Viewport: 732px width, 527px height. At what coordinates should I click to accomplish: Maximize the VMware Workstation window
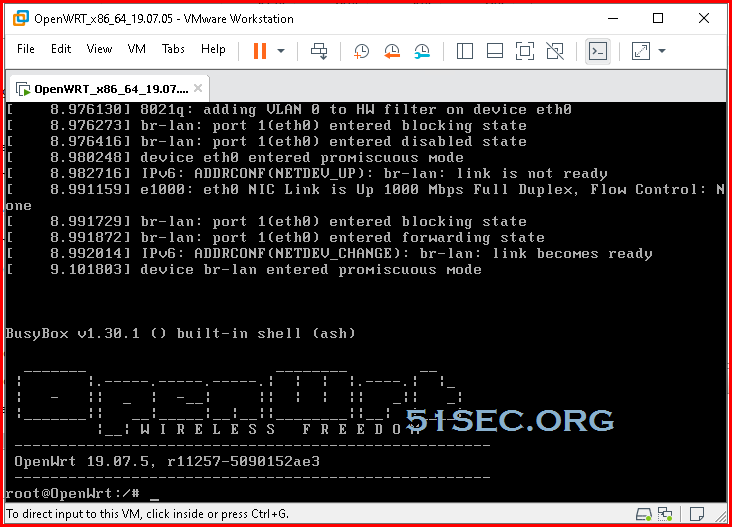(658, 19)
